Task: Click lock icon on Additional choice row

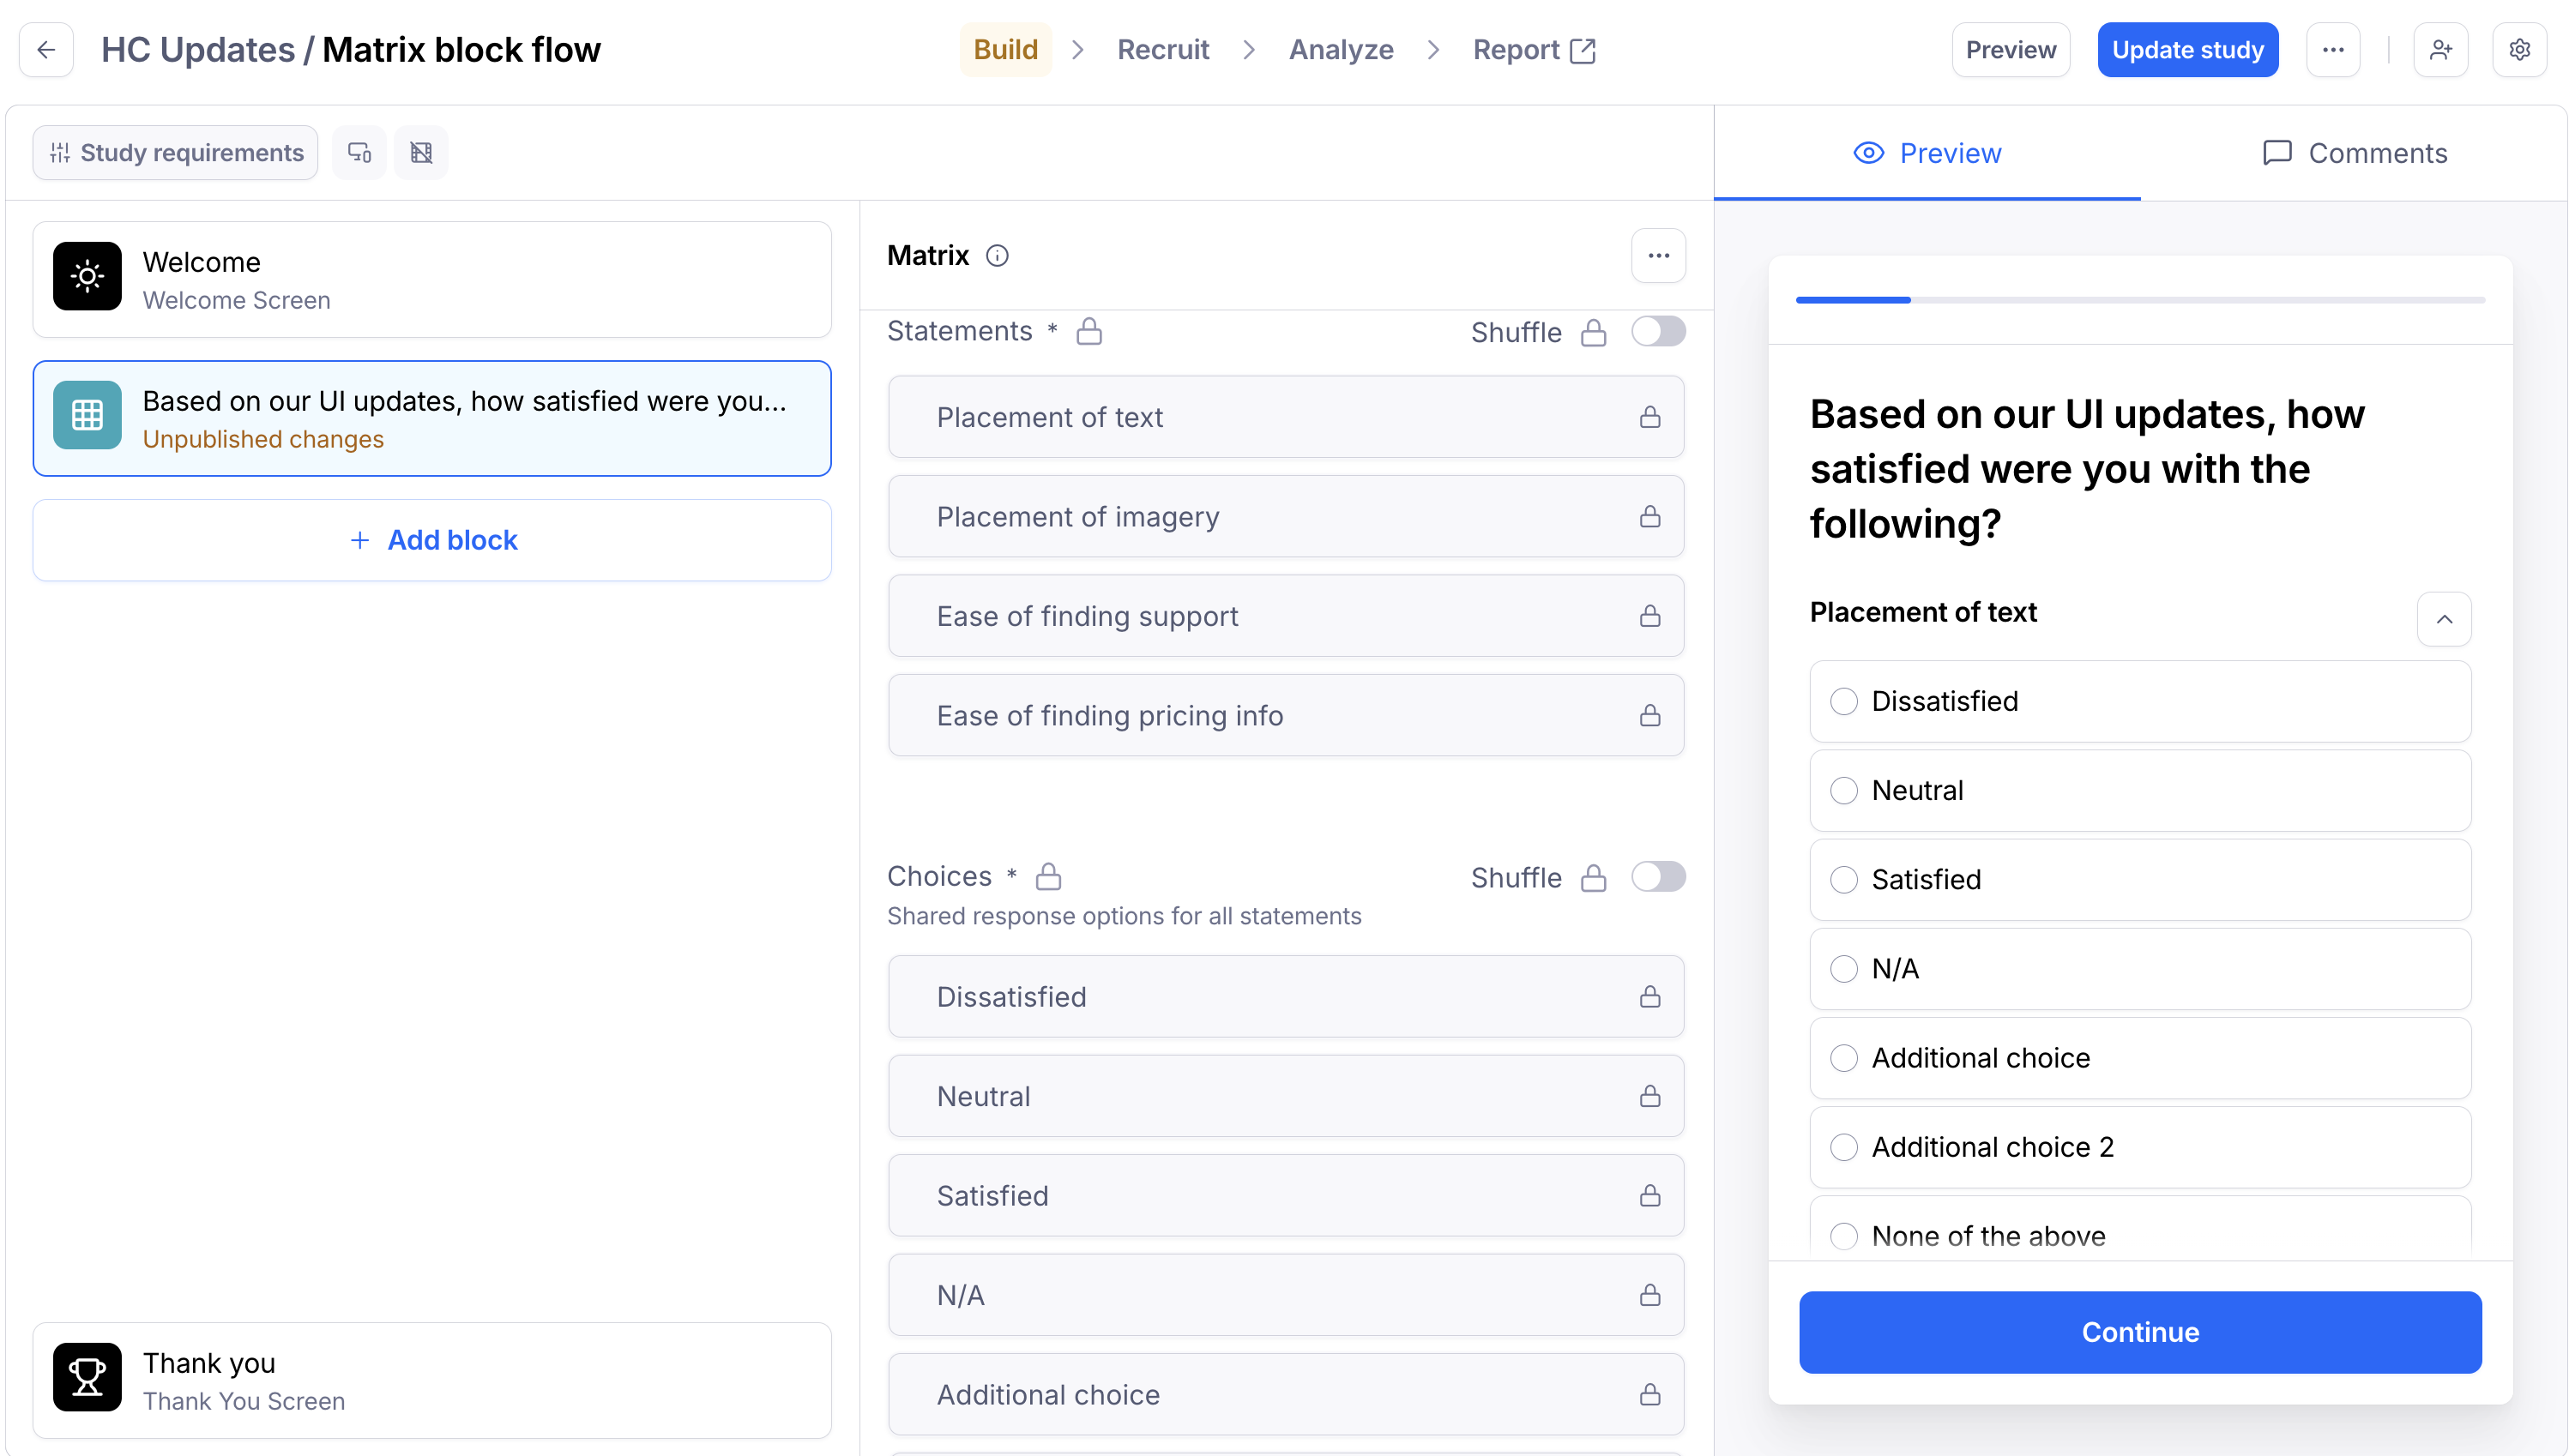Action: (x=1649, y=1394)
